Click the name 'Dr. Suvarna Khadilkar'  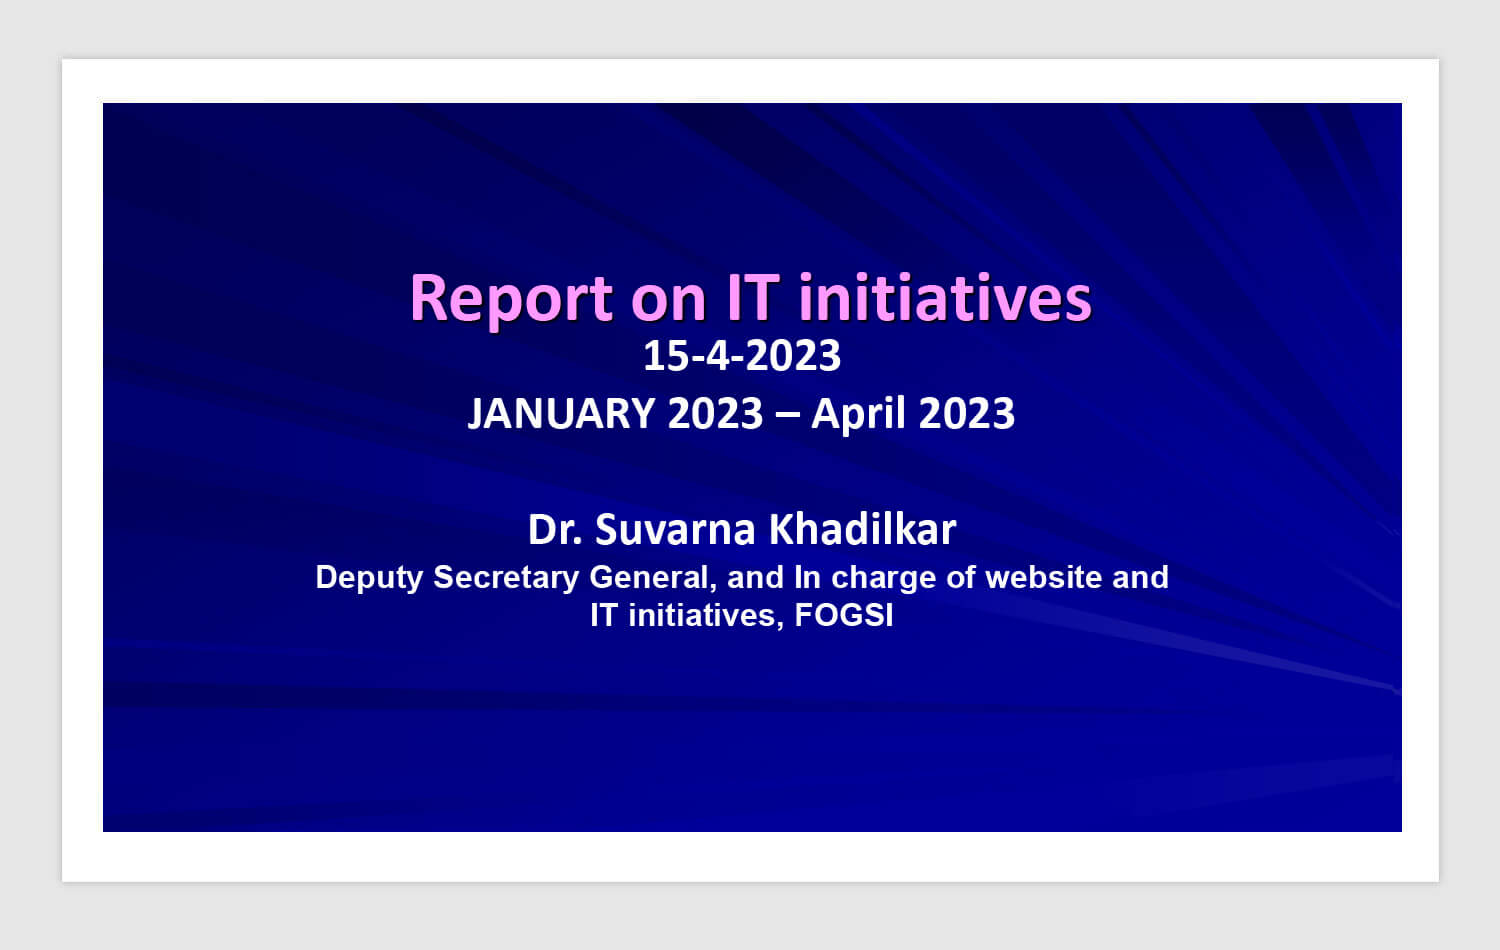click(x=742, y=529)
